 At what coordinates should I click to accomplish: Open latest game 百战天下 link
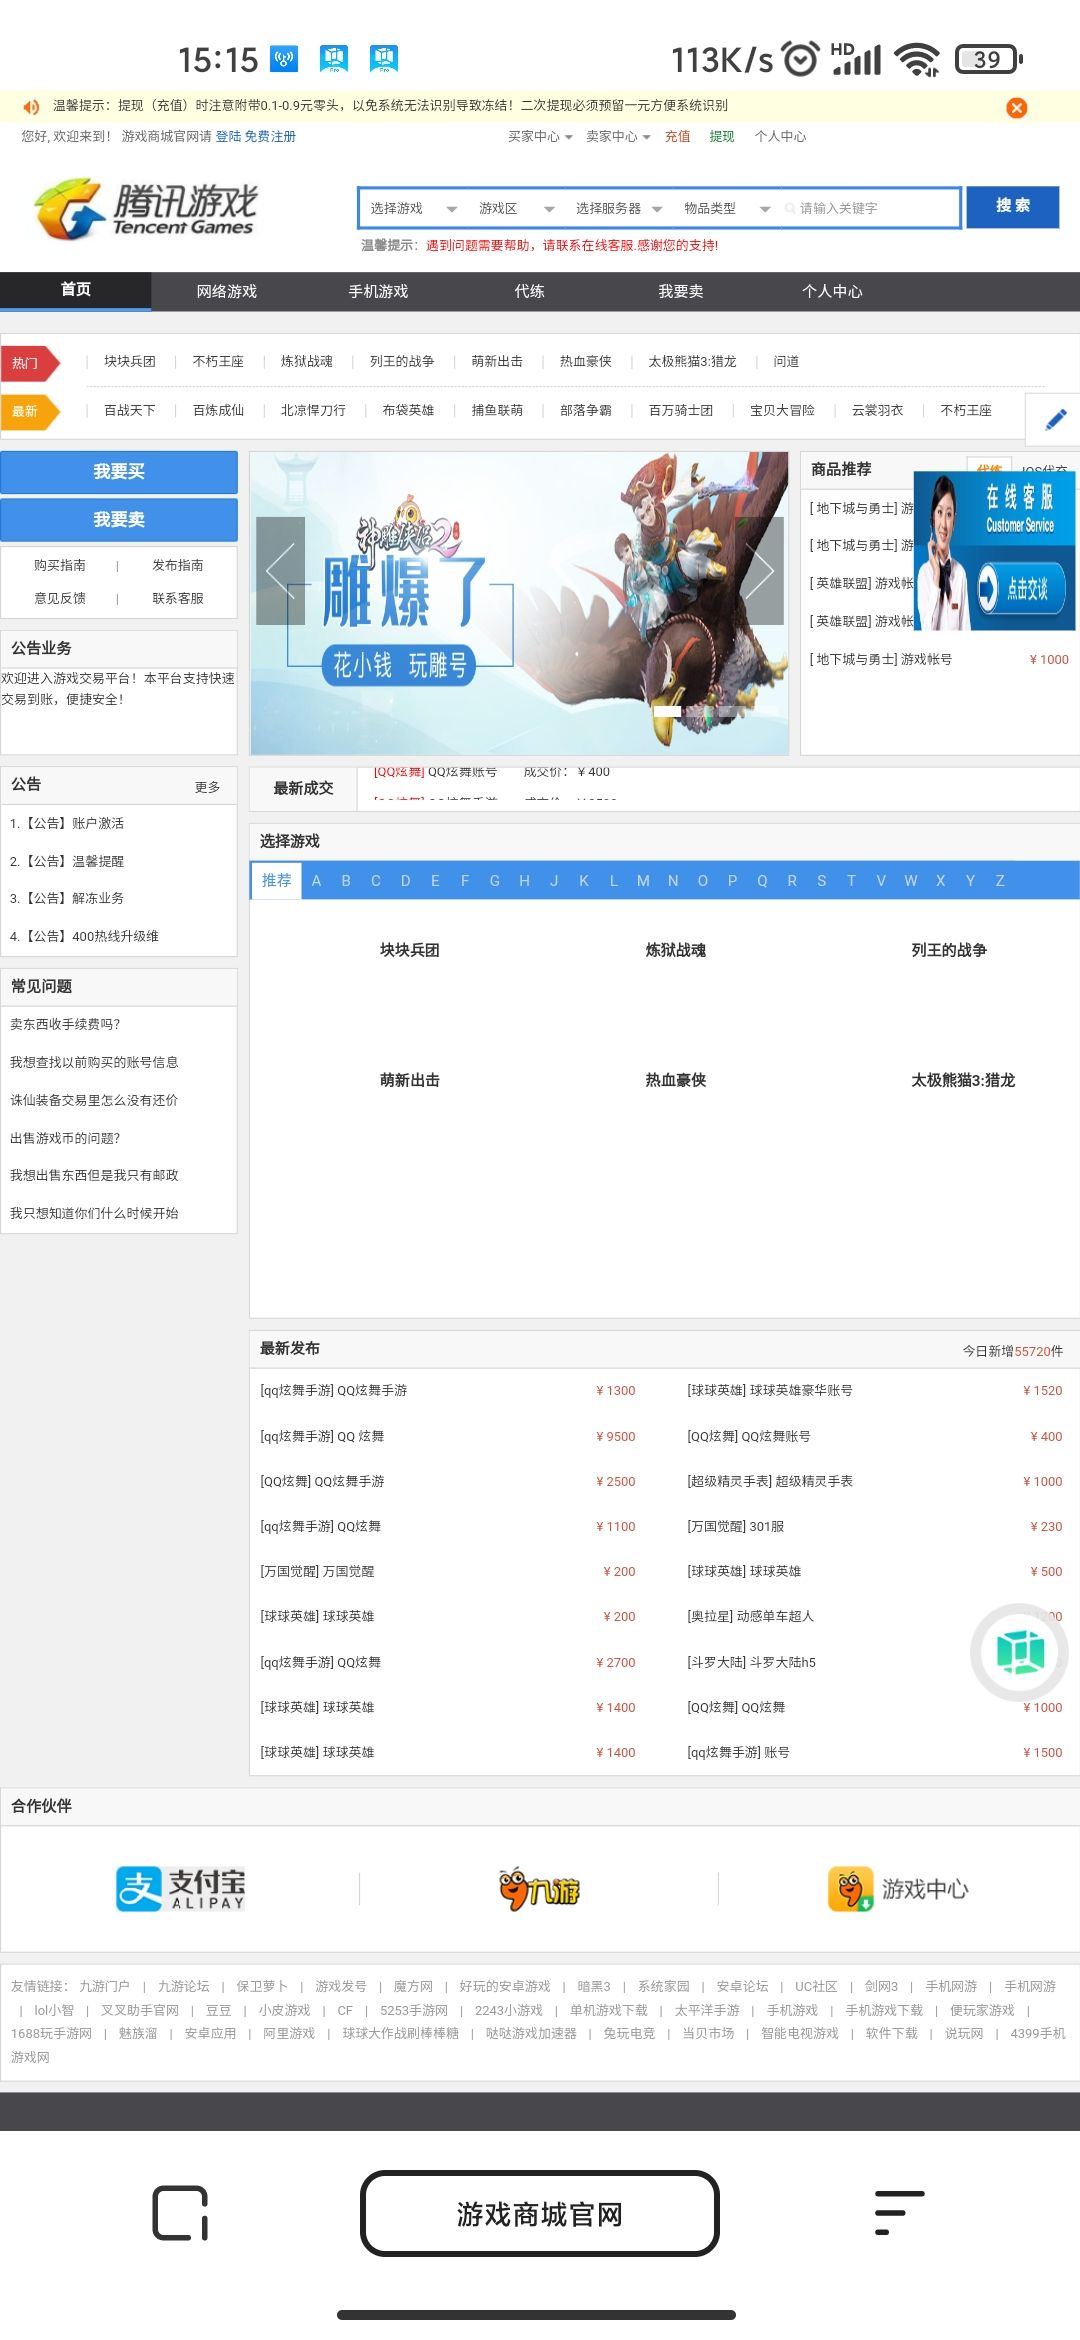pyautogui.click(x=130, y=410)
